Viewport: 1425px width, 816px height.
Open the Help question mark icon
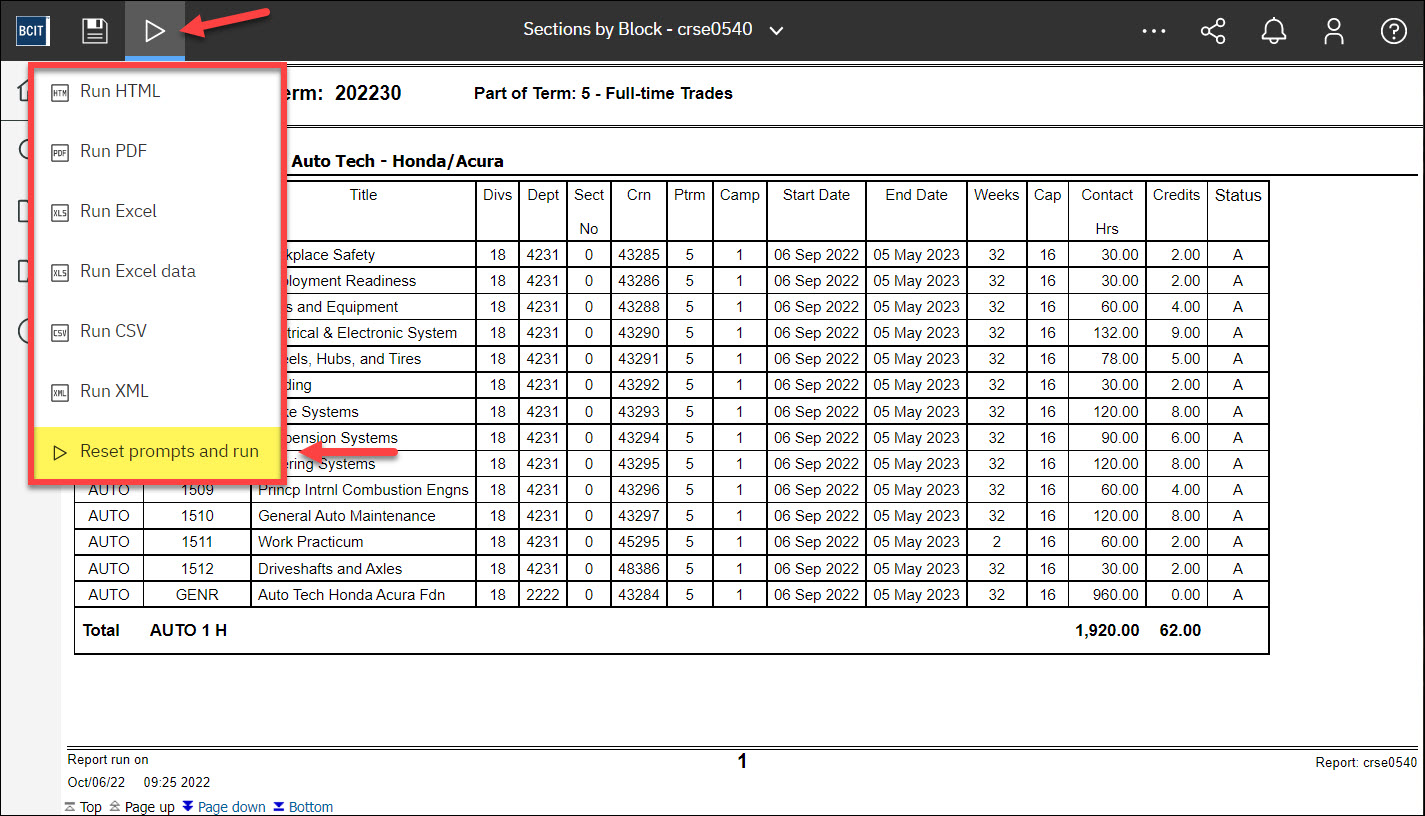[x=1393, y=31]
